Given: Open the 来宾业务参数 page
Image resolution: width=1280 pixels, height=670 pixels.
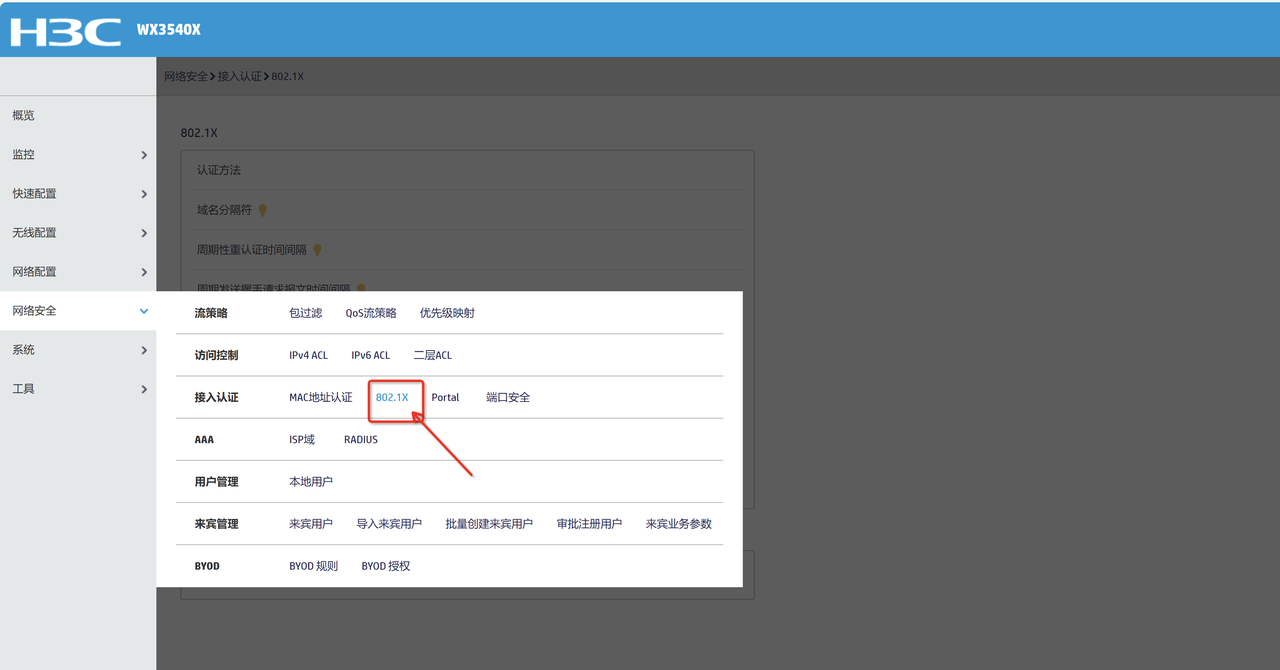Looking at the screenshot, I should click(679, 523).
